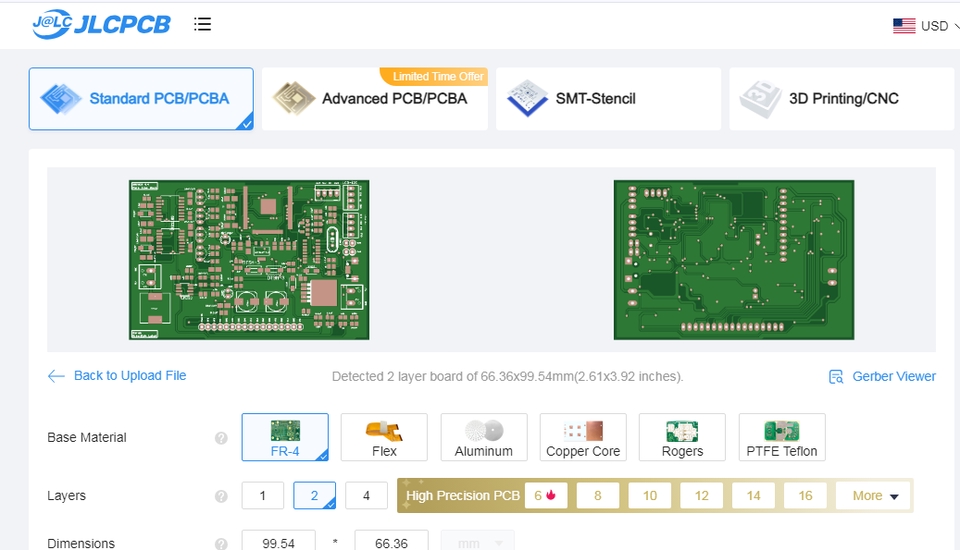Click the Advanced PCB/PCBA gold board icon

click(x=294, y=99)
